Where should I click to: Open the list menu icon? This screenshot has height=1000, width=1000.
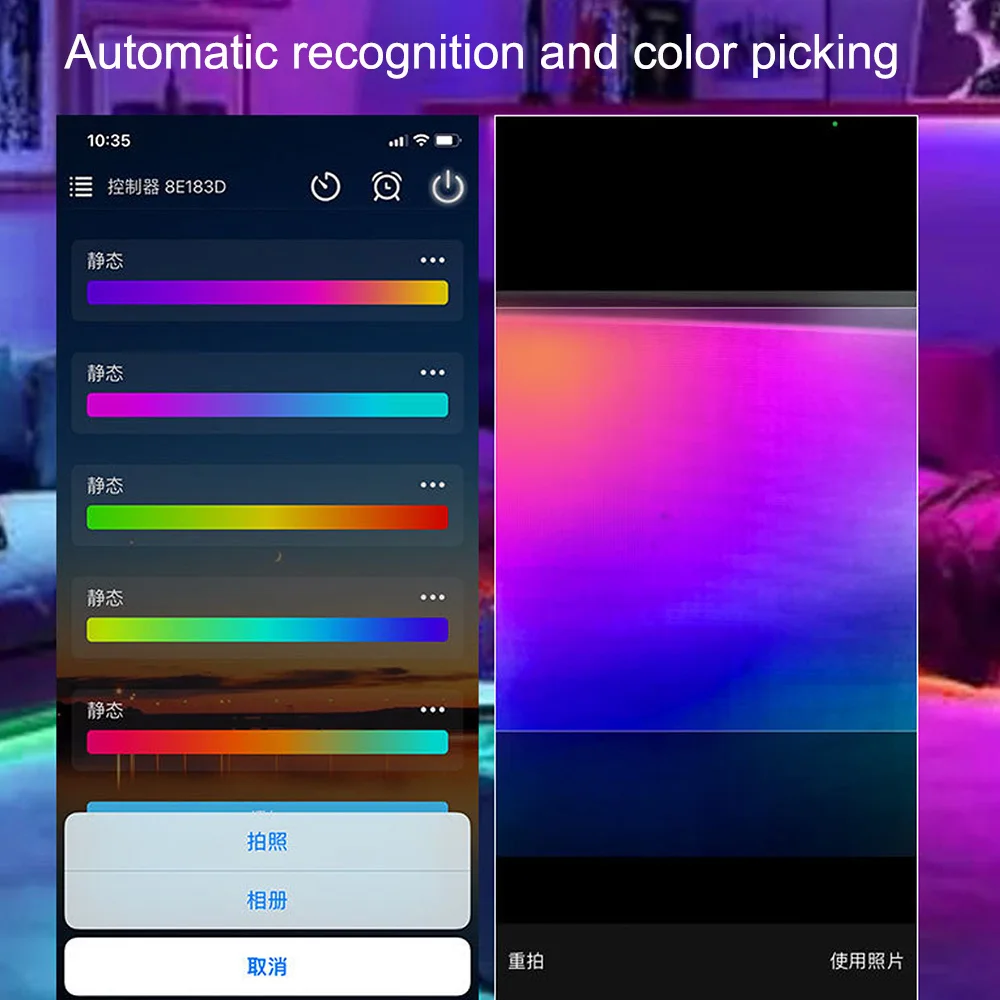tap(81, 187)
